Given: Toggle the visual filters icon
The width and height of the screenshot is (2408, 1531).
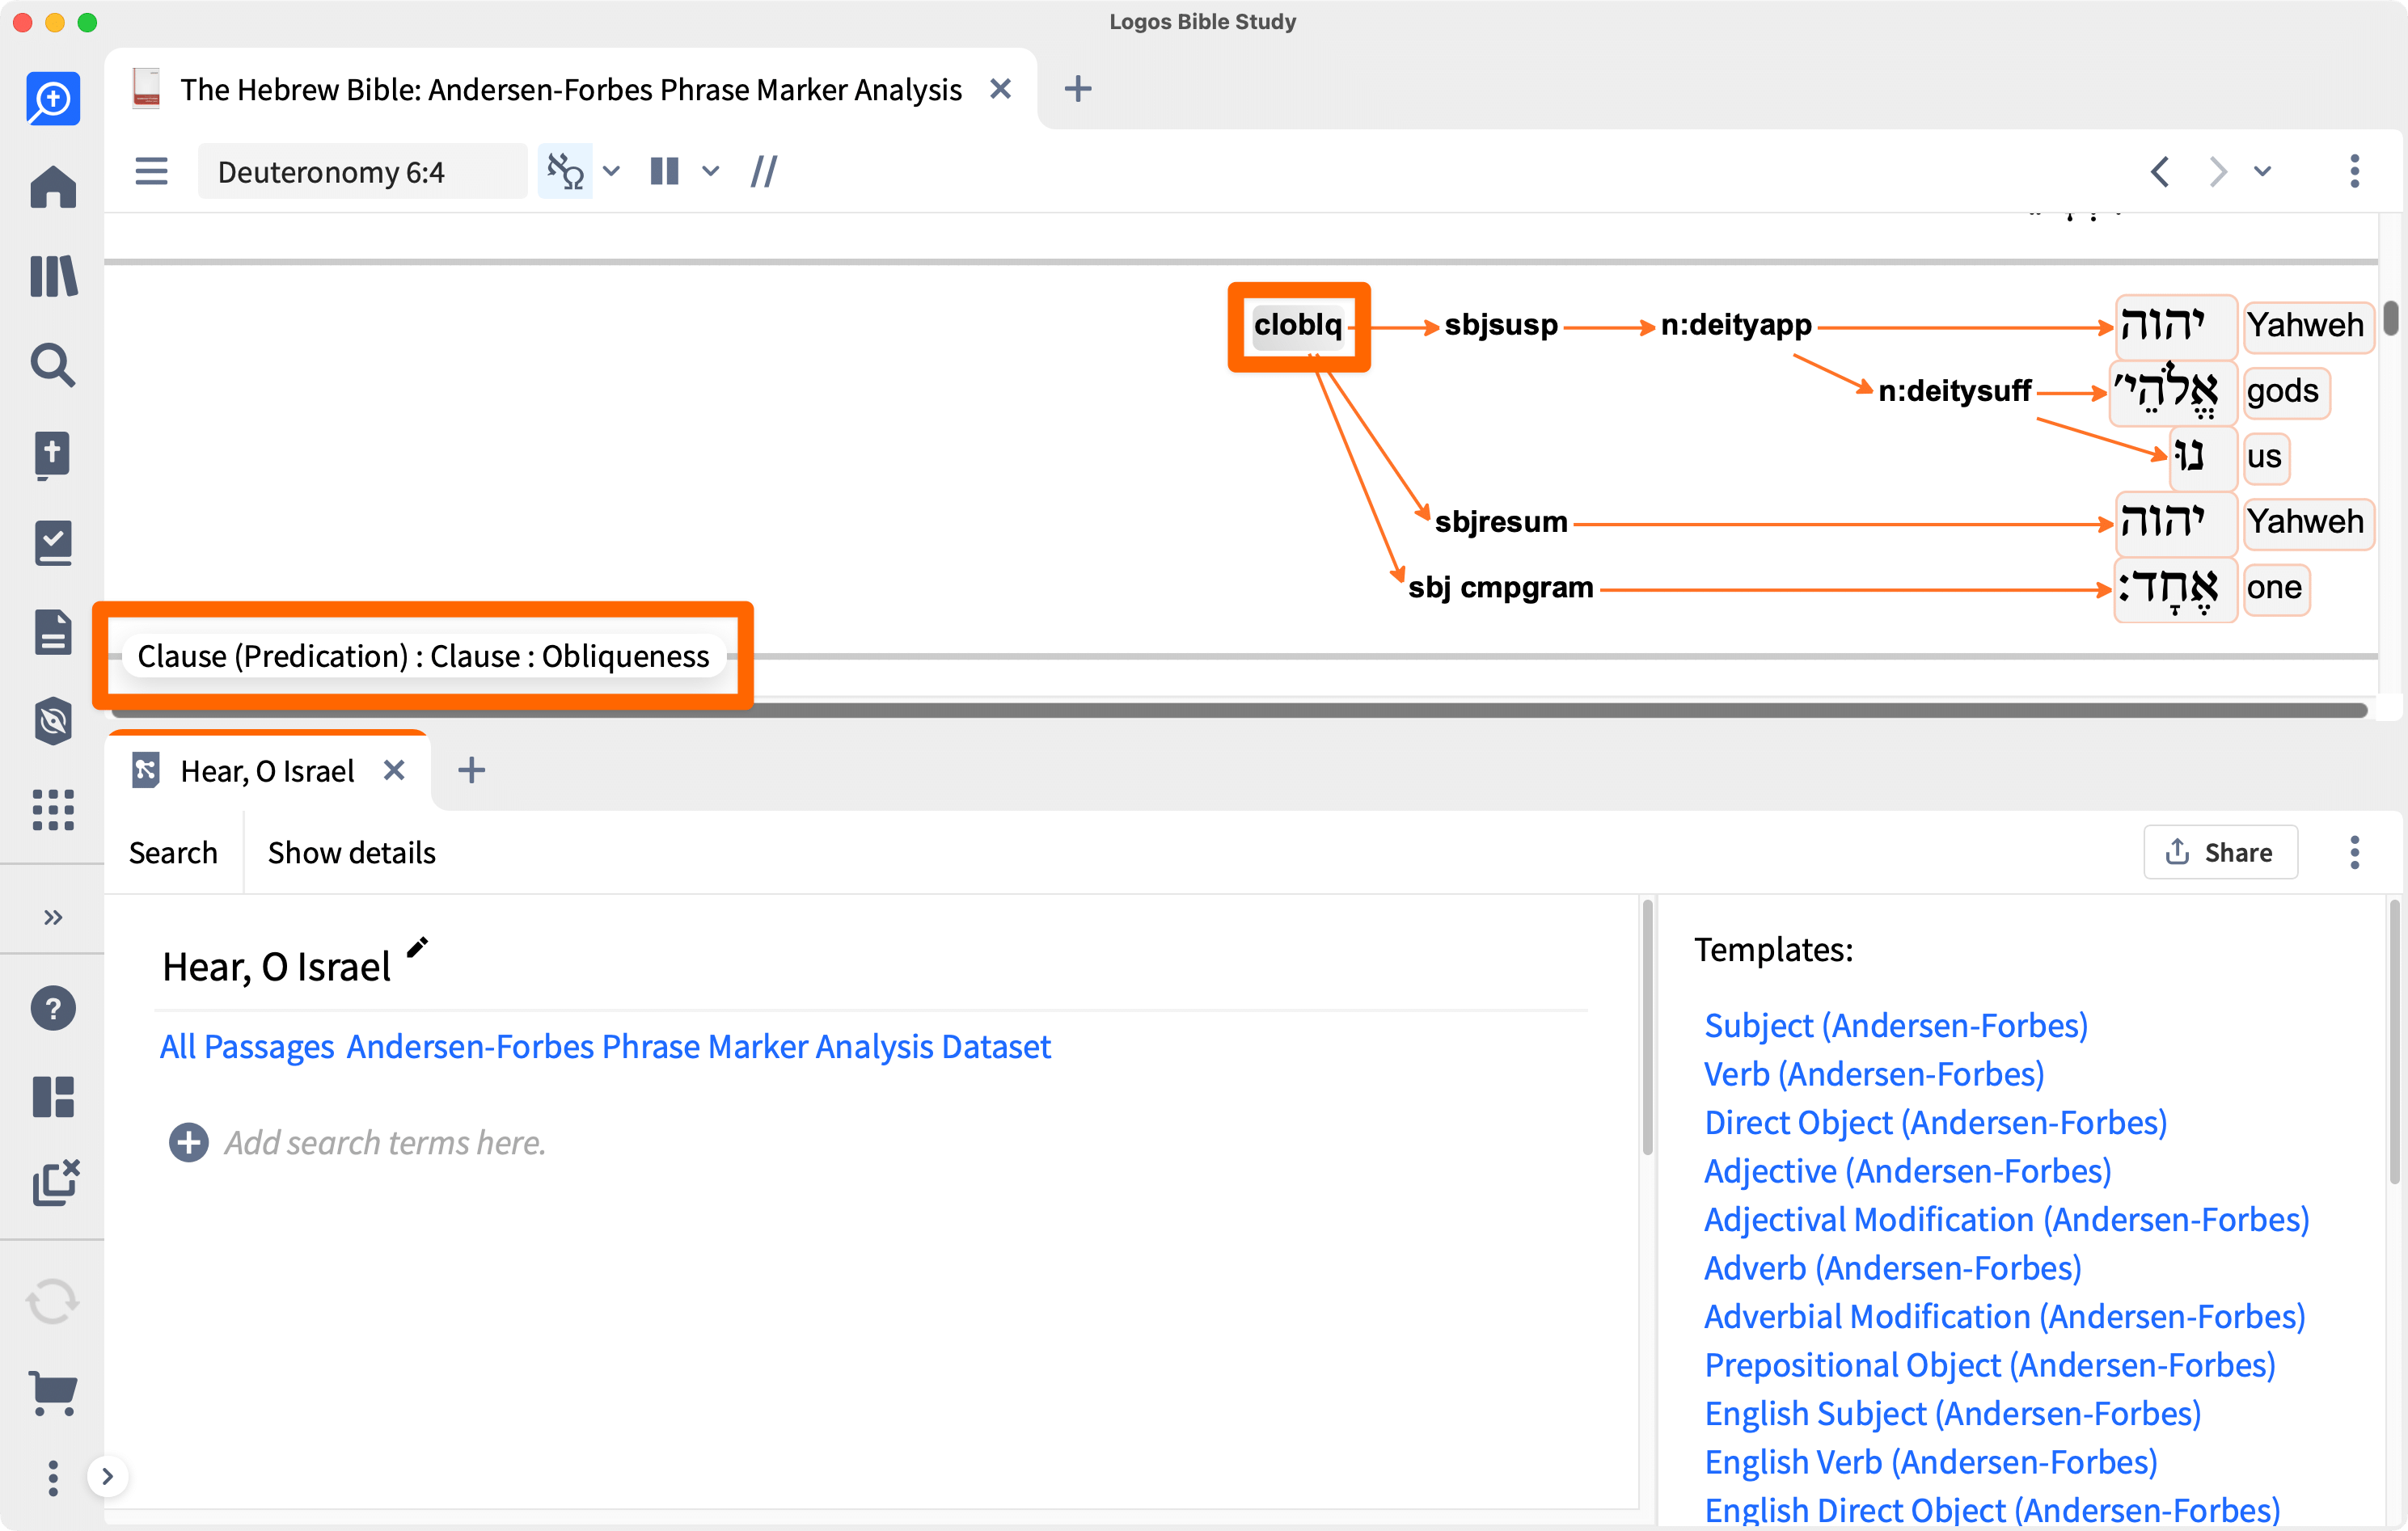Looking at the screenshot, I should 565,171.
